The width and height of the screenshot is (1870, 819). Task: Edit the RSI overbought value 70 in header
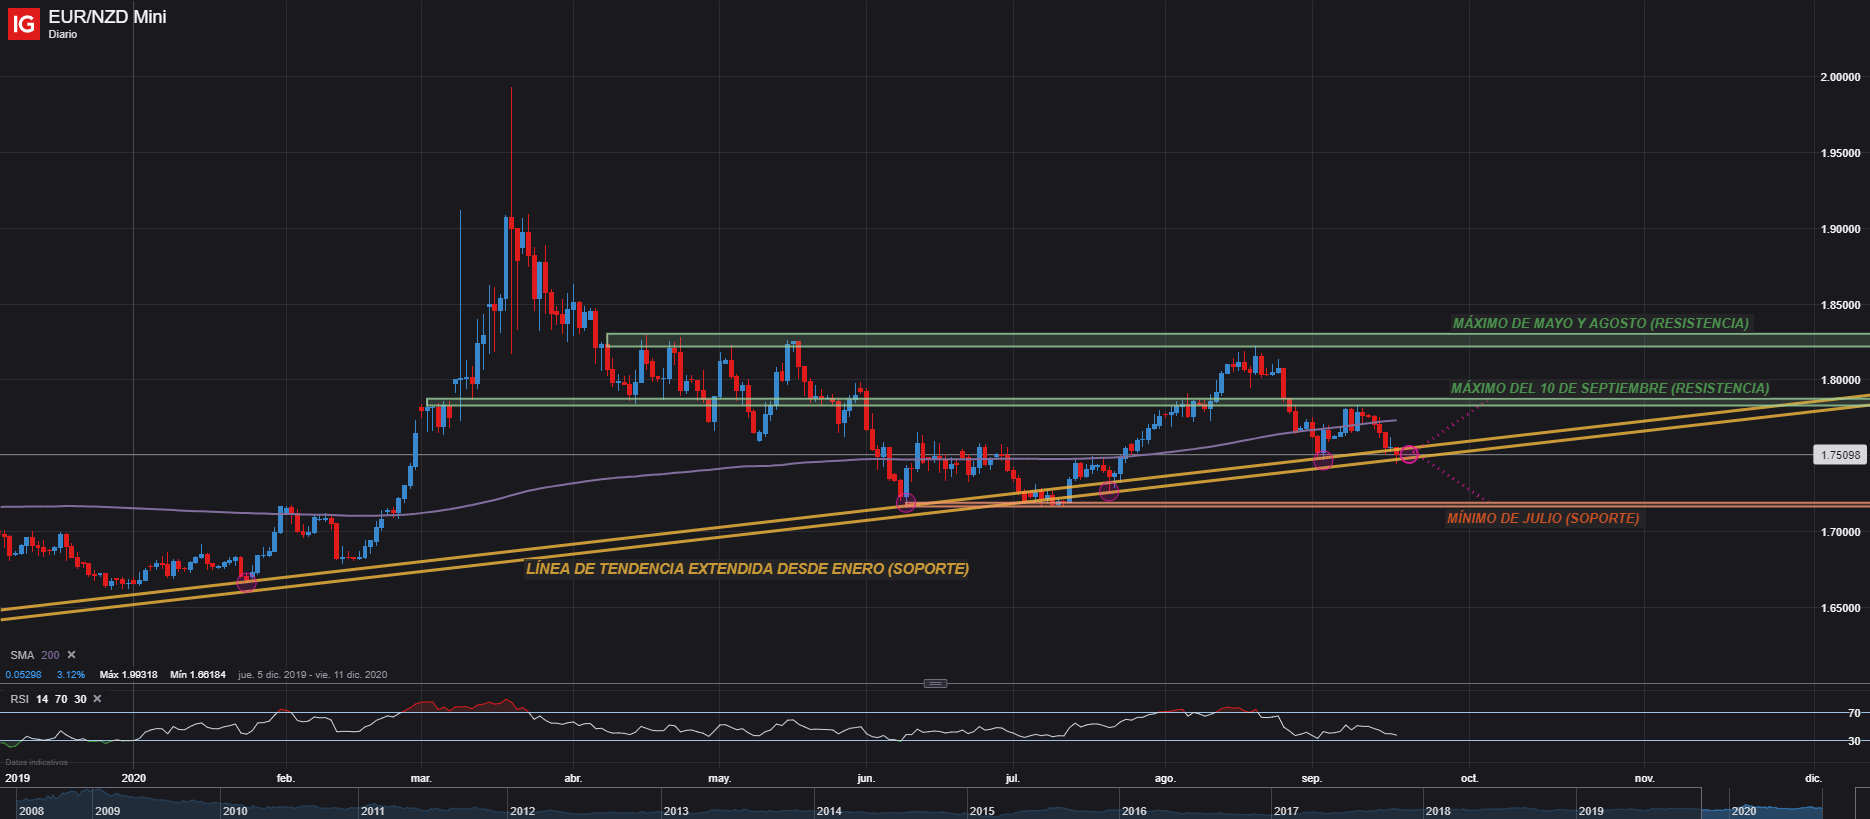[x=61, y=699]
